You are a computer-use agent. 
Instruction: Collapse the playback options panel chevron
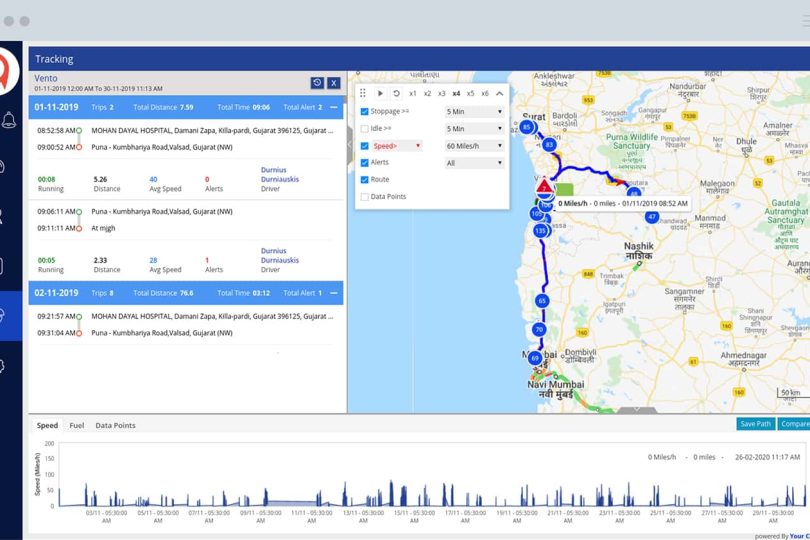[500, 93]
